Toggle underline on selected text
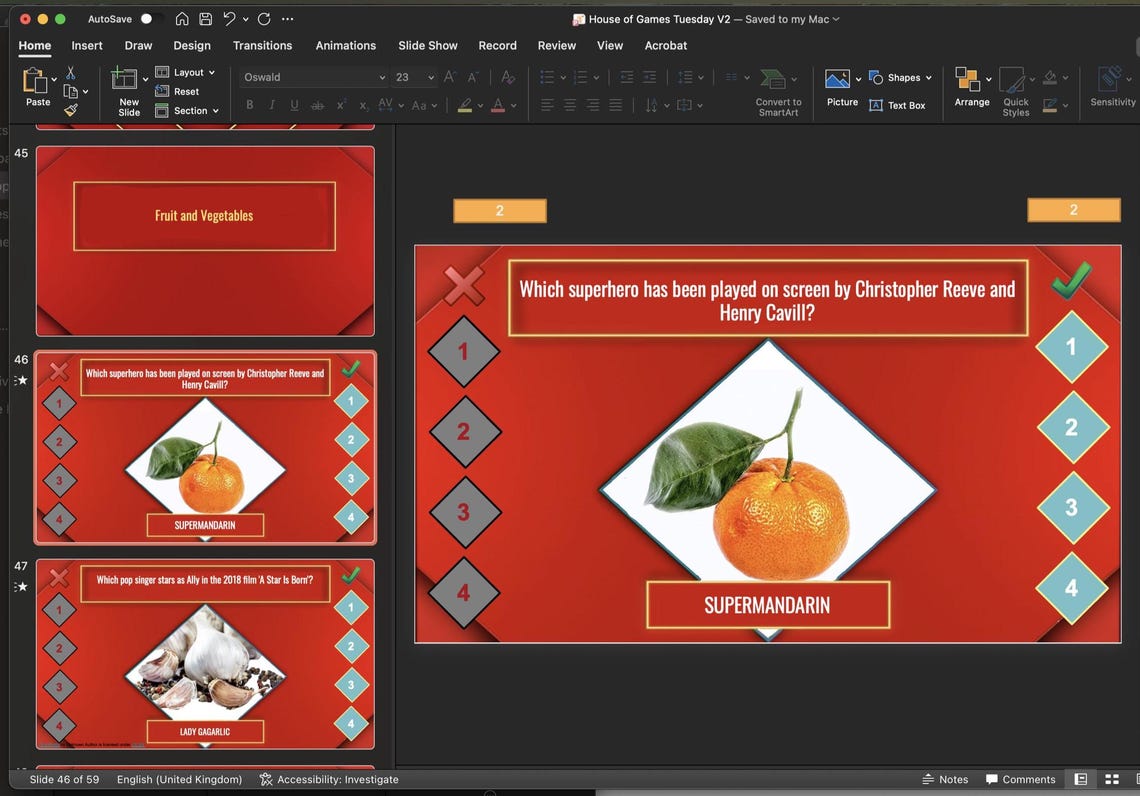The width and height of the screenshot is (1140, 796). coord(294,104)
